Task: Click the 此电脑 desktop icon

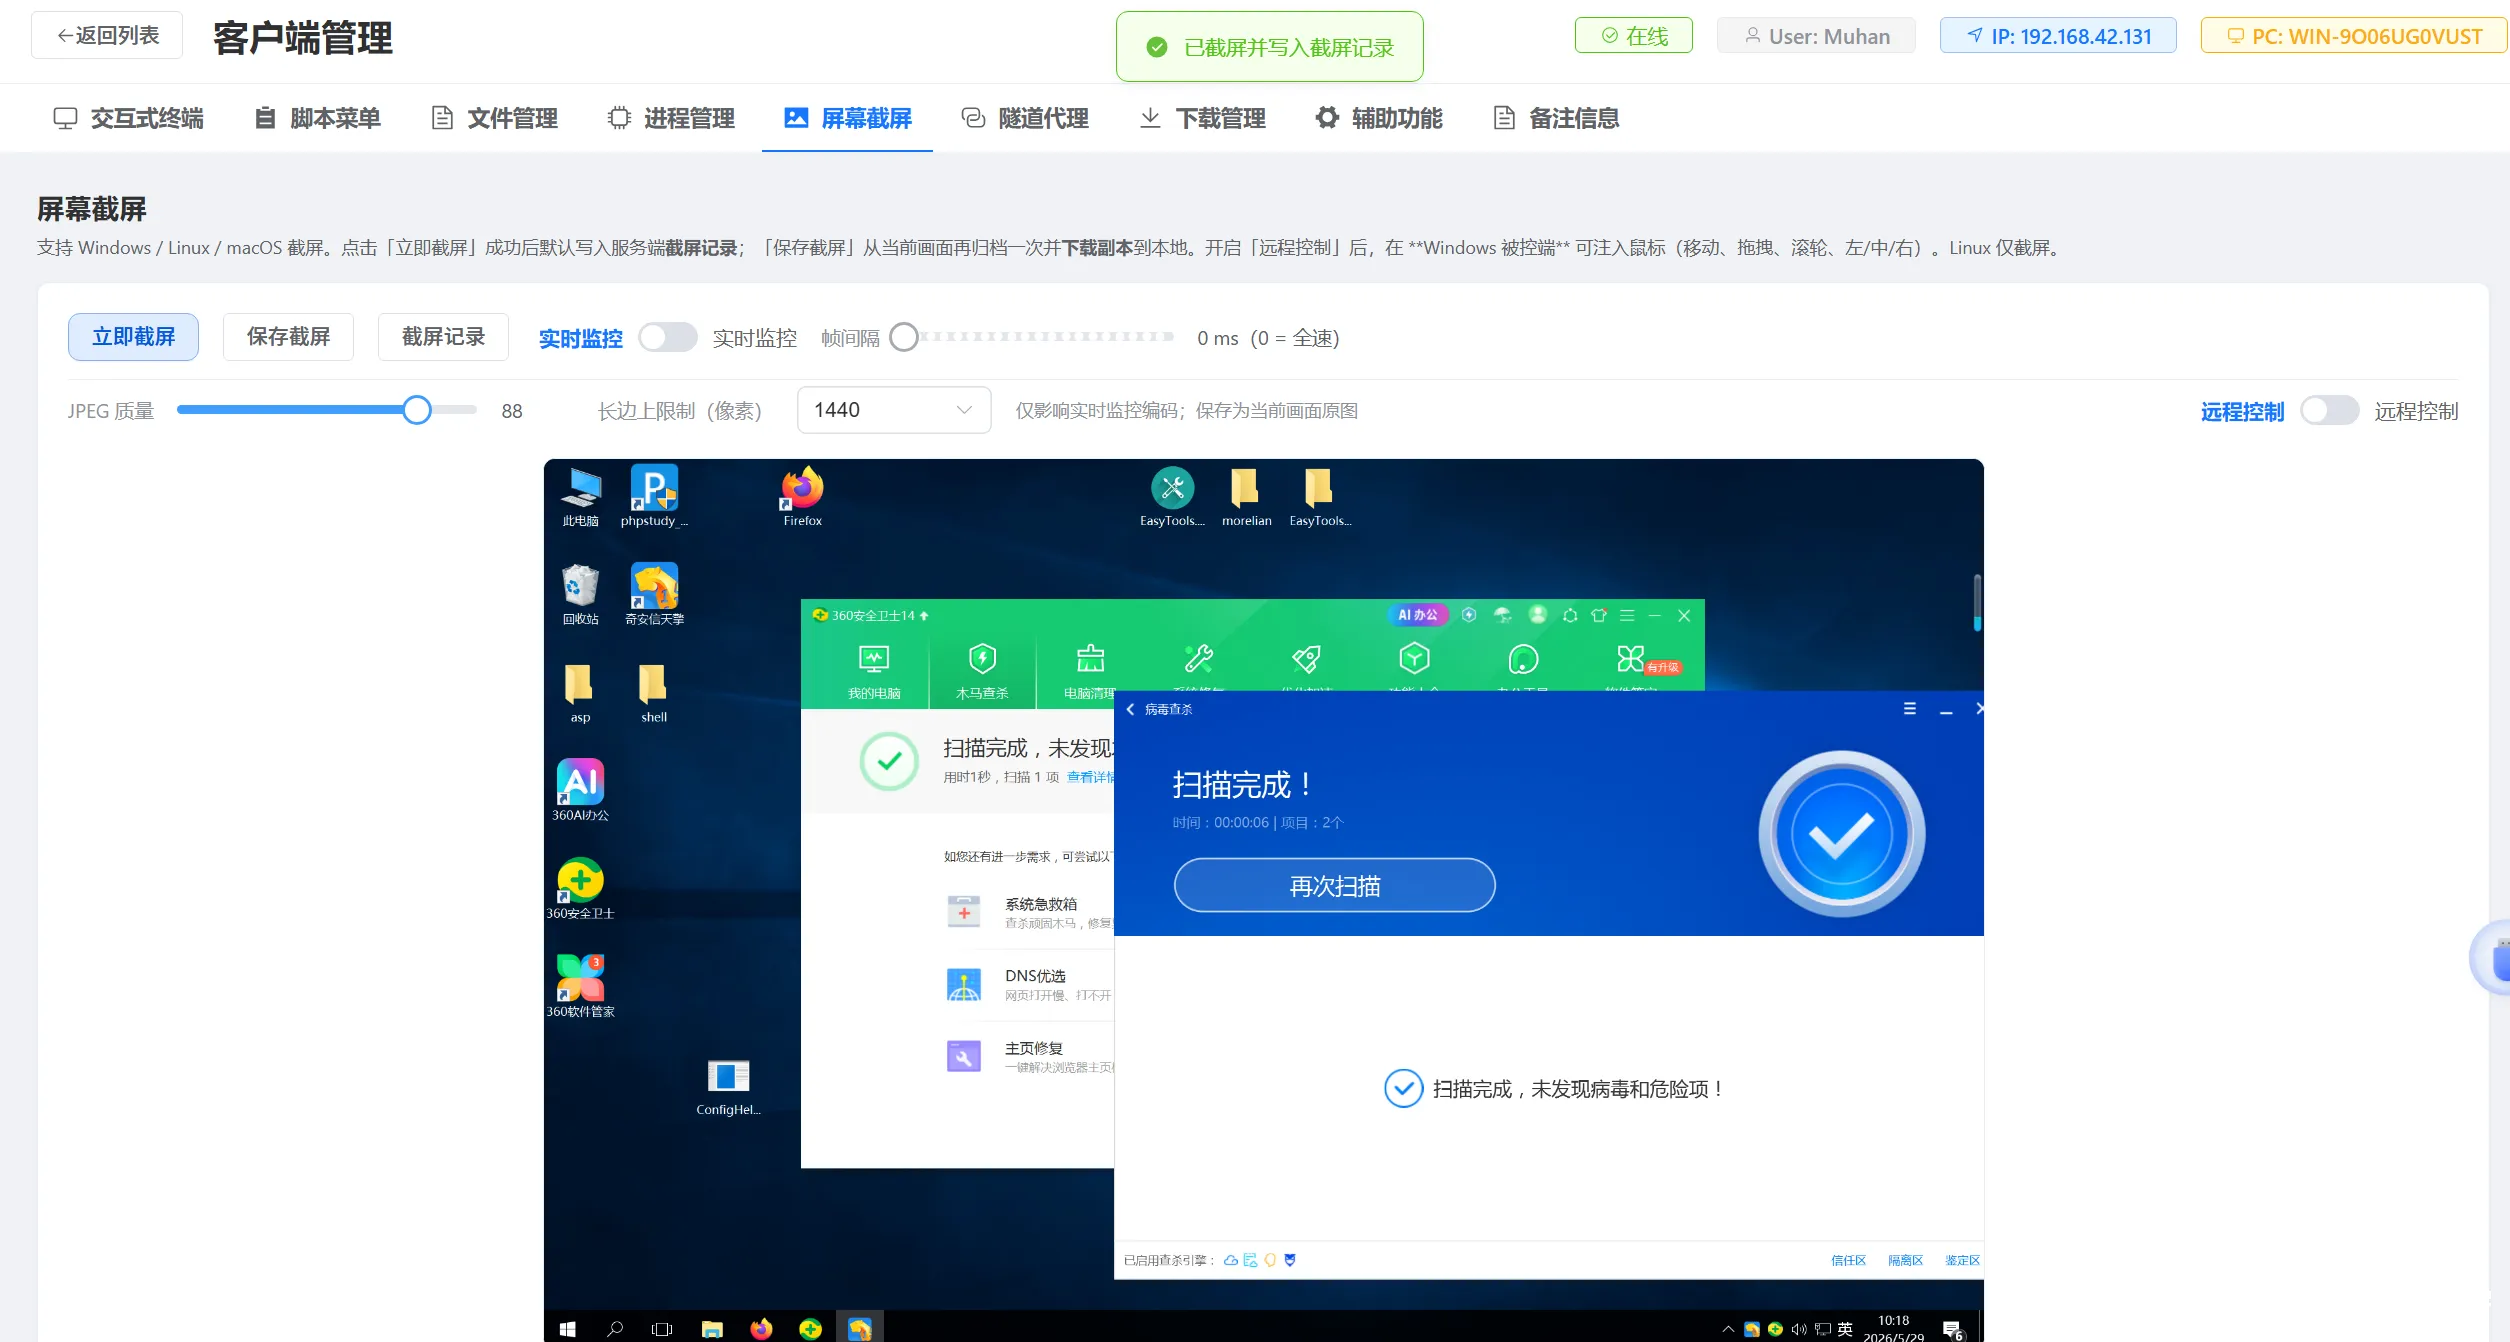Action: click(x=580, y=496)
